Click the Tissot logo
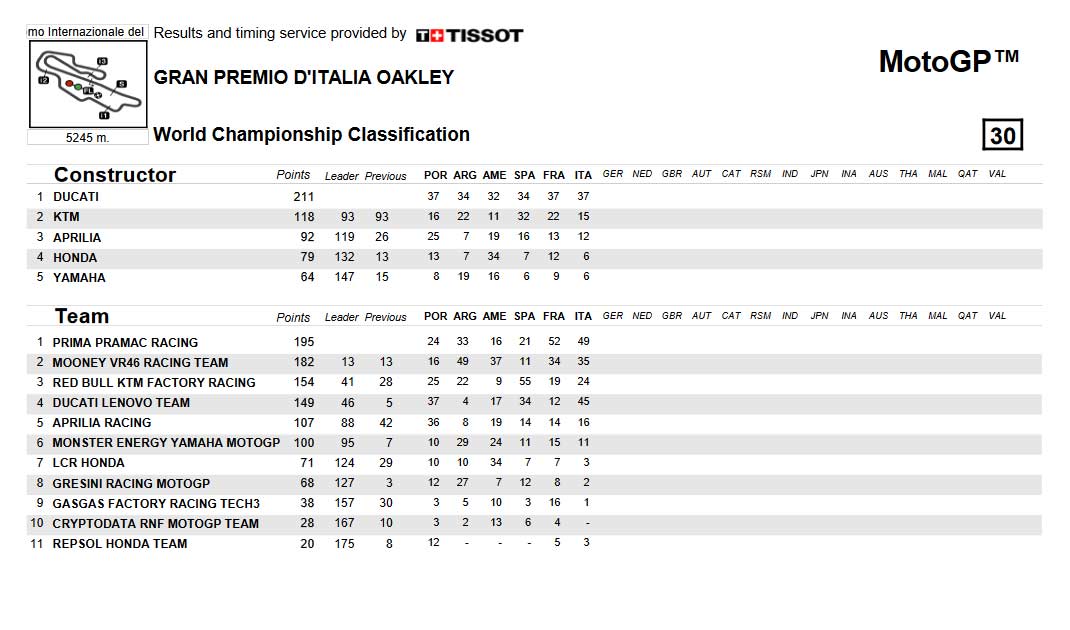 tap(469, 35)
